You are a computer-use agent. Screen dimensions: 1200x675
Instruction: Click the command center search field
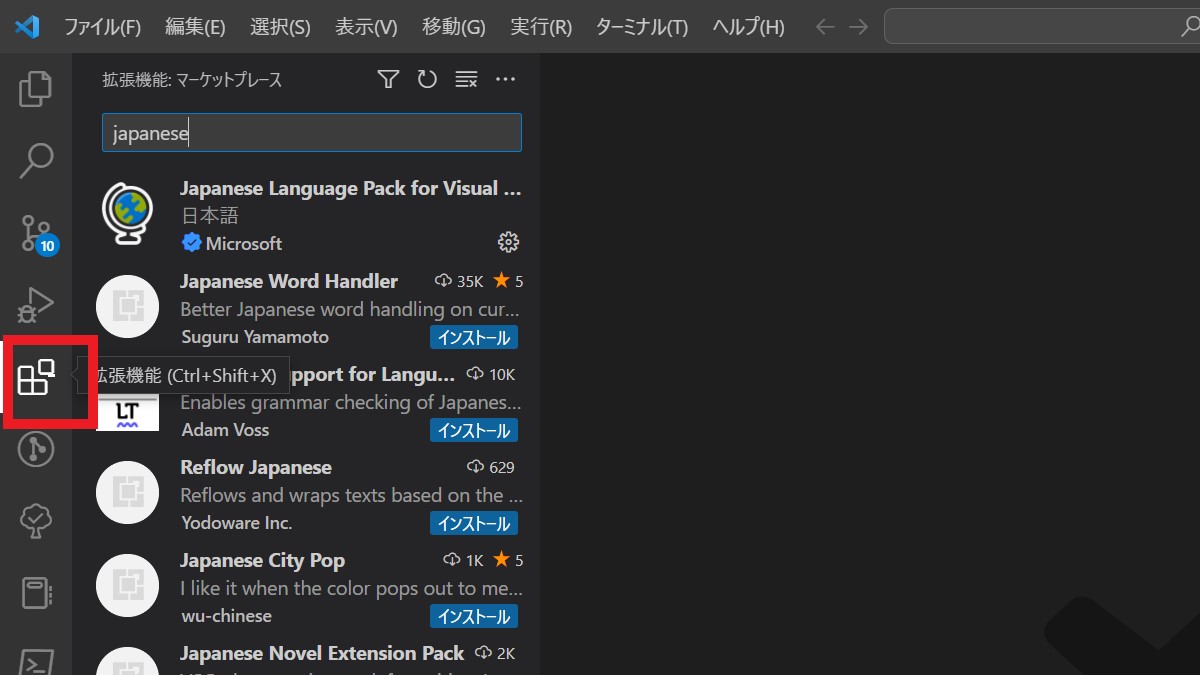(x=1042, y=27)
